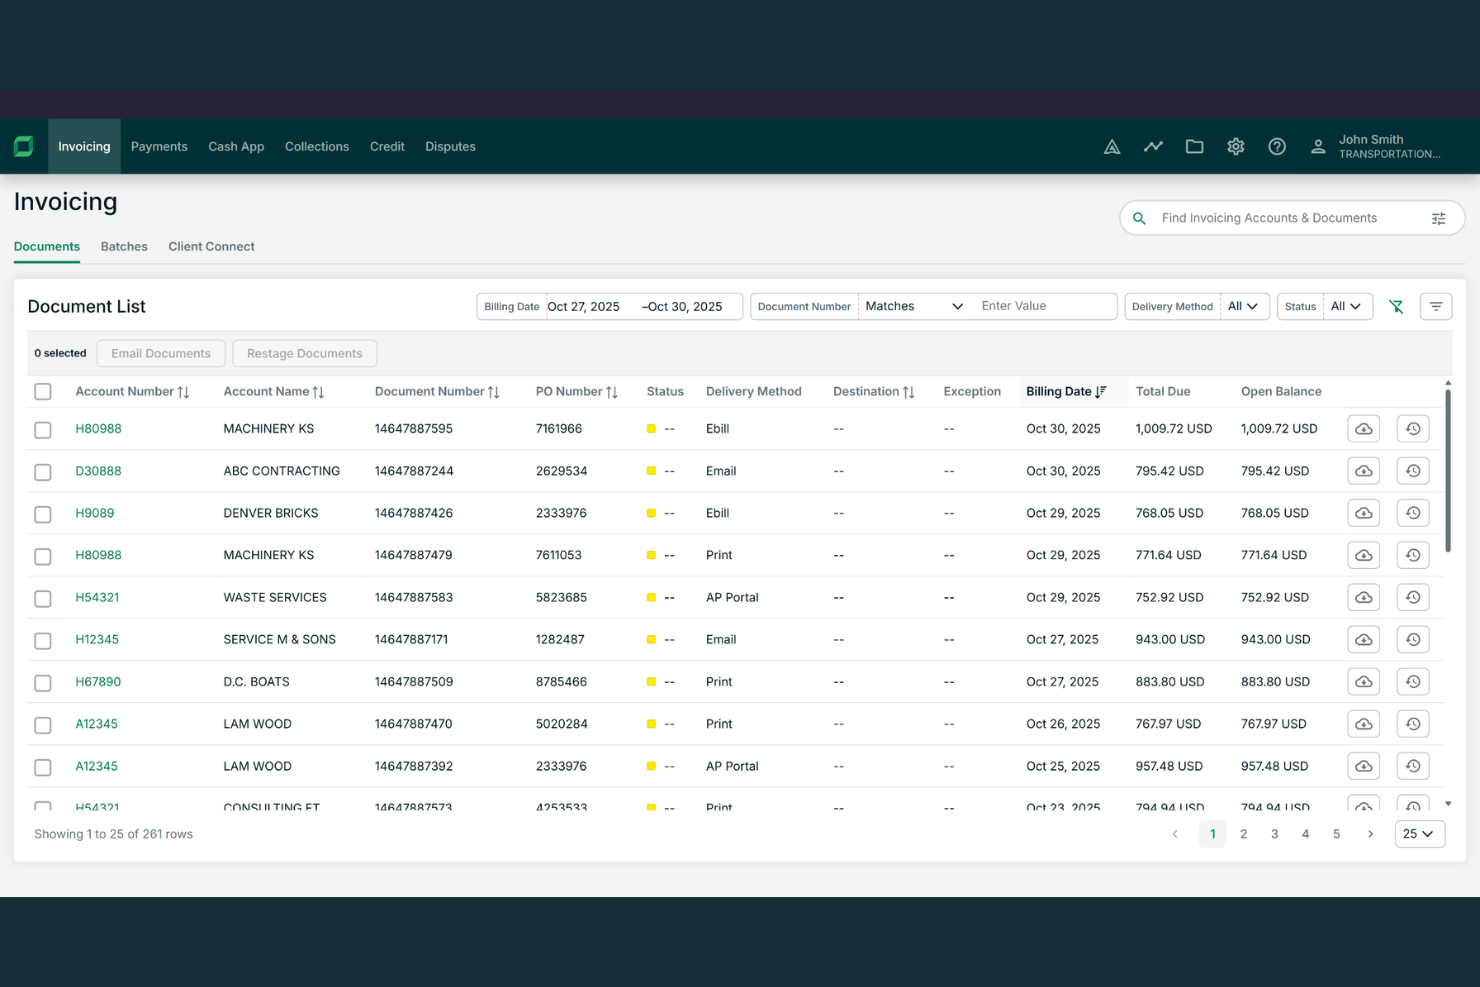Switch to the Batches tab
The height and width of the screenshot is (987, 1480).
(x=124, y=247)
